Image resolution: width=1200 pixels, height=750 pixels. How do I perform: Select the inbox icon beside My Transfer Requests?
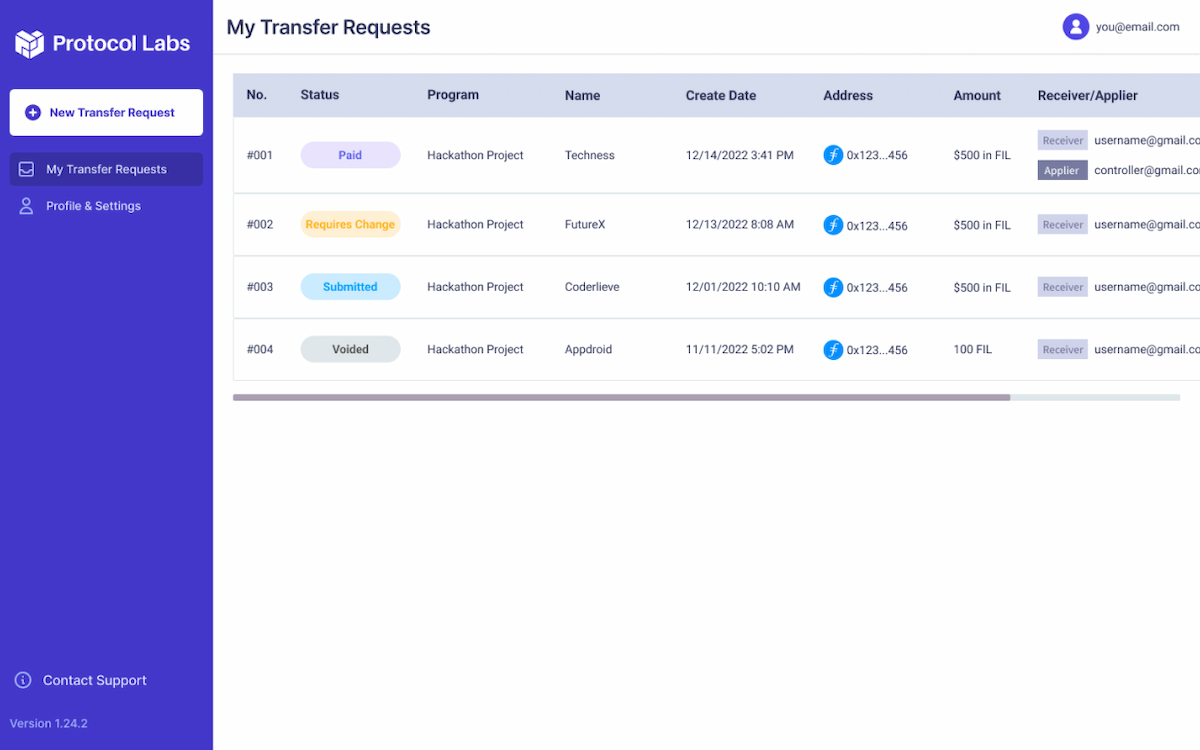[x=25, y=169]
